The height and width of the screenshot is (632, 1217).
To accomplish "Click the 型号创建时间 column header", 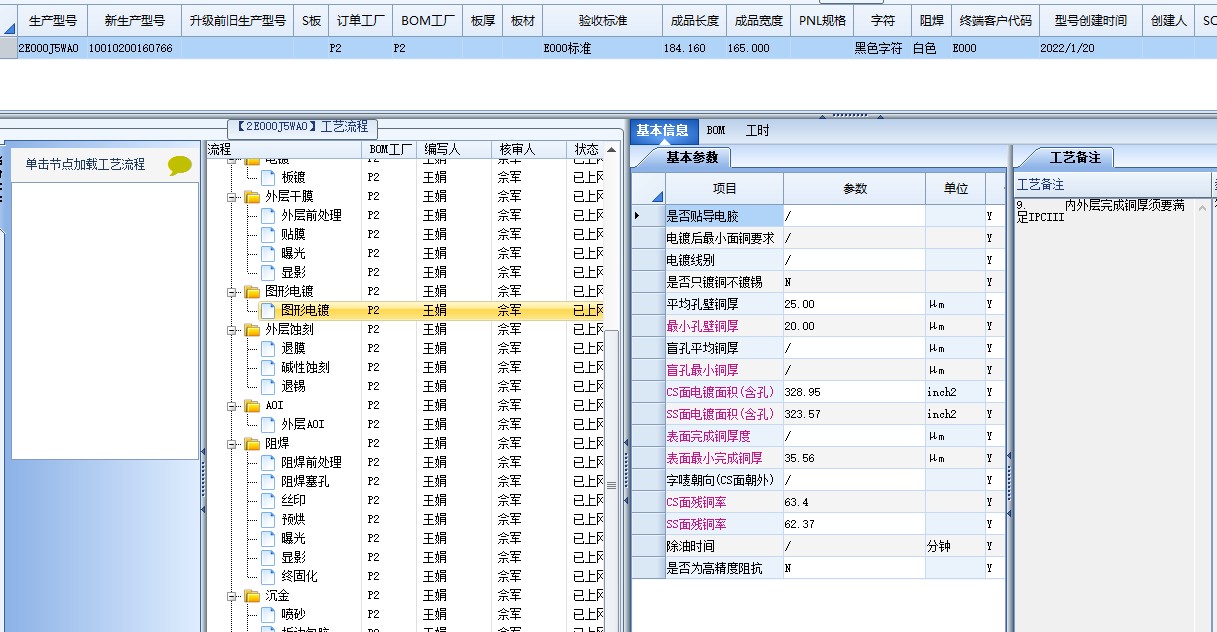I will click(1090, 20).
